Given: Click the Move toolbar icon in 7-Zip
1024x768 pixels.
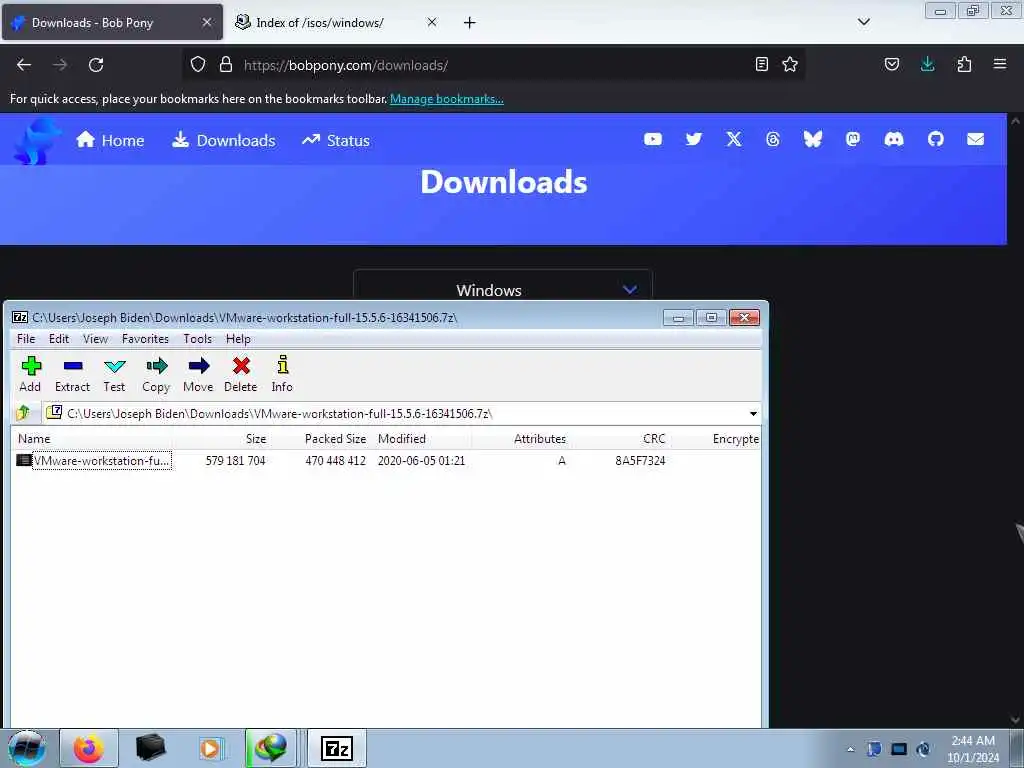Looking at the screenshot, I should [x=198, y=374].
